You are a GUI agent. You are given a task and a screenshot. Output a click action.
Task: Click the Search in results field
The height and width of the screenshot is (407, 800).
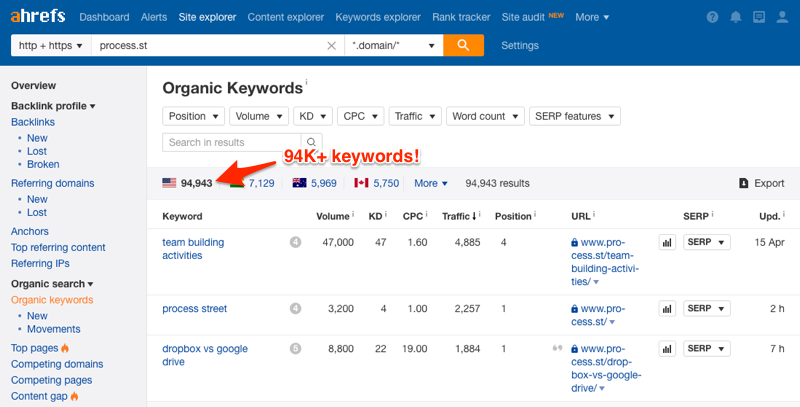pos(232,143)
